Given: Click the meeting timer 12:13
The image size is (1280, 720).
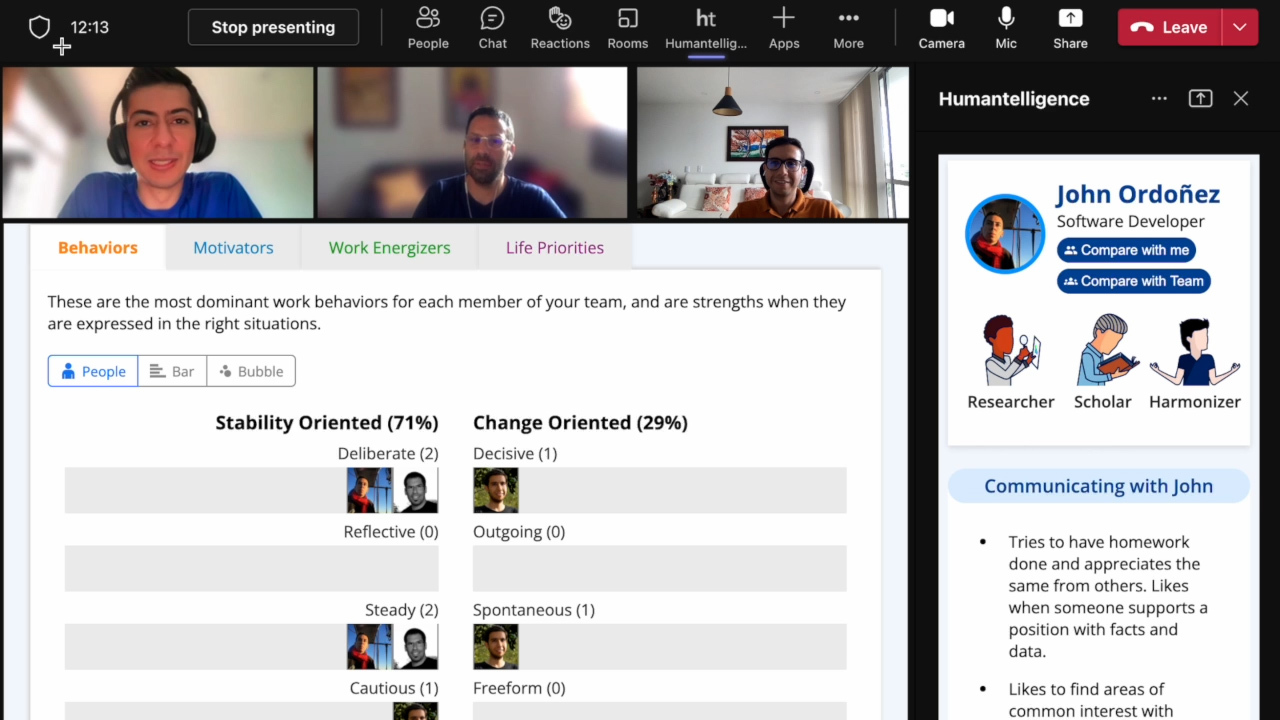Looking at the screenshot, I should tap(89, 27).
